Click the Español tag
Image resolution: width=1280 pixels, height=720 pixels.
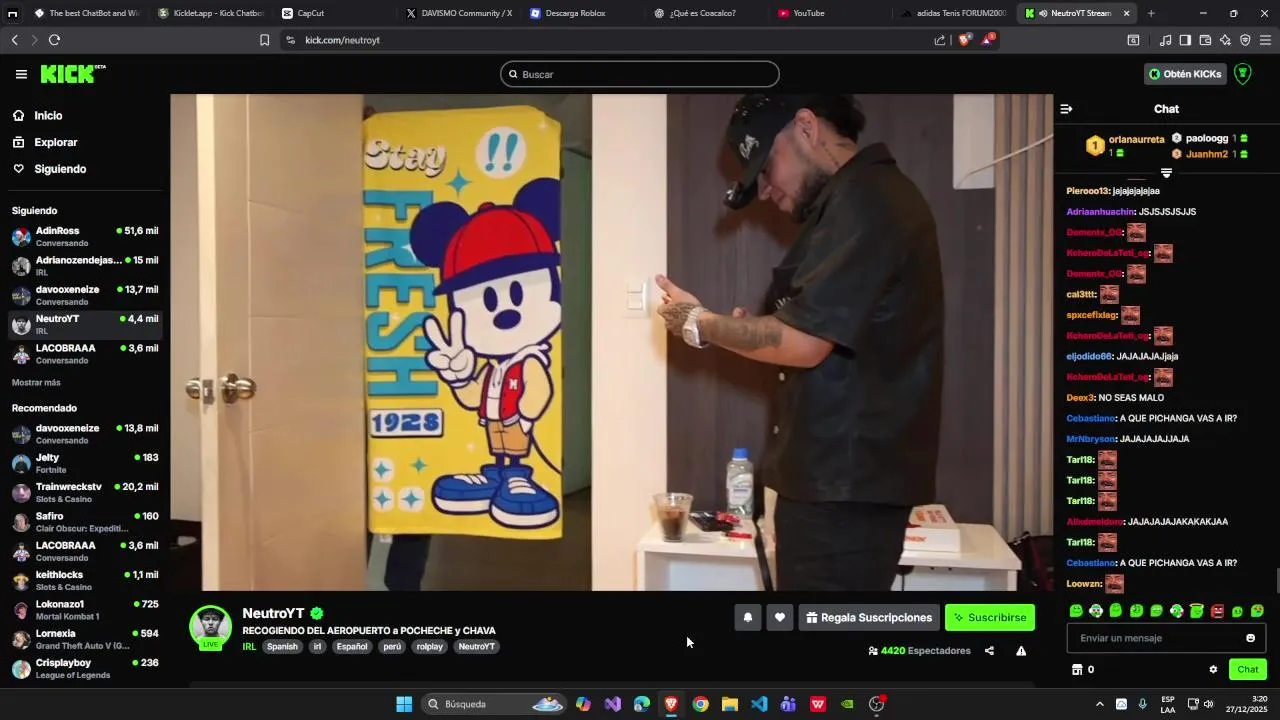(x=352, y=647)
